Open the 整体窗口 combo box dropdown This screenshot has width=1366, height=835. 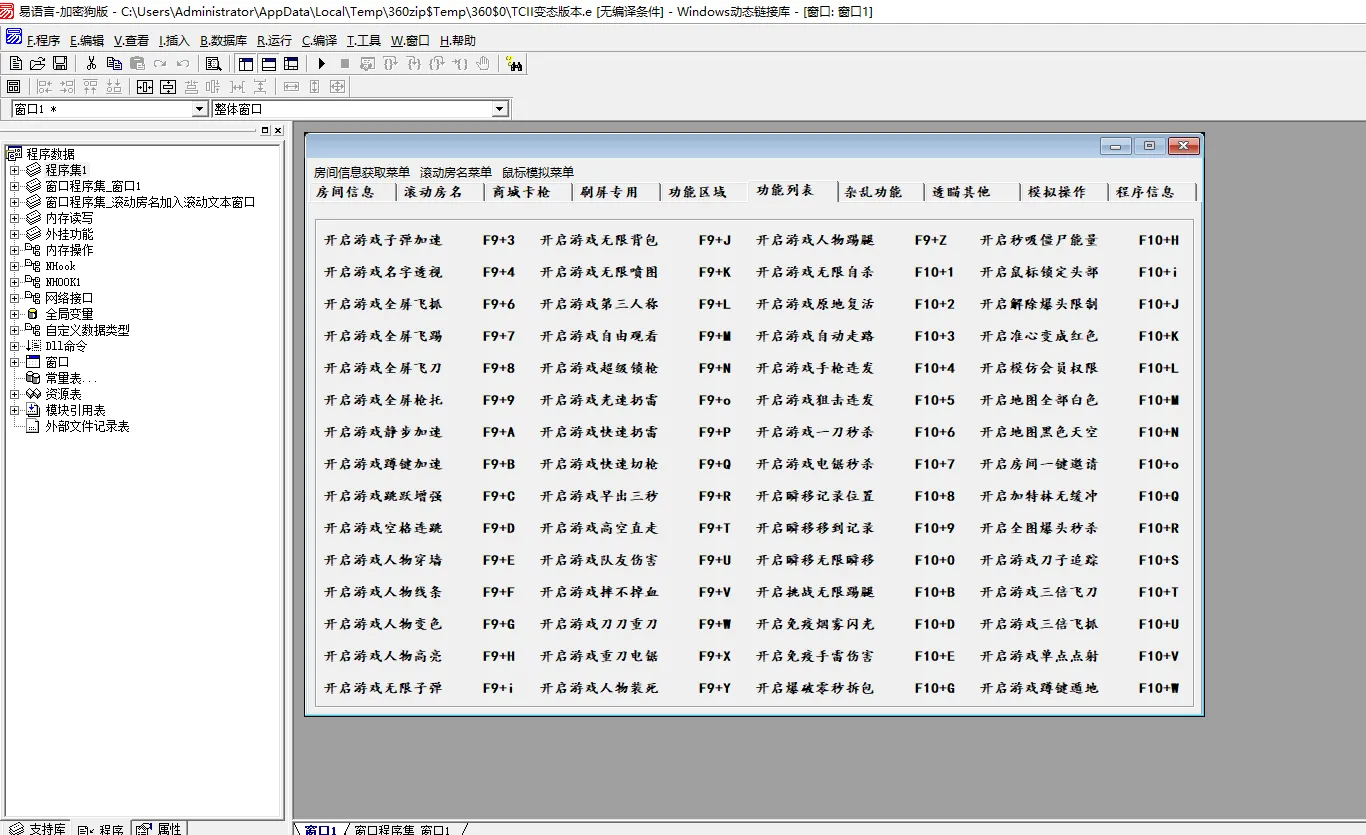(500, 109)
